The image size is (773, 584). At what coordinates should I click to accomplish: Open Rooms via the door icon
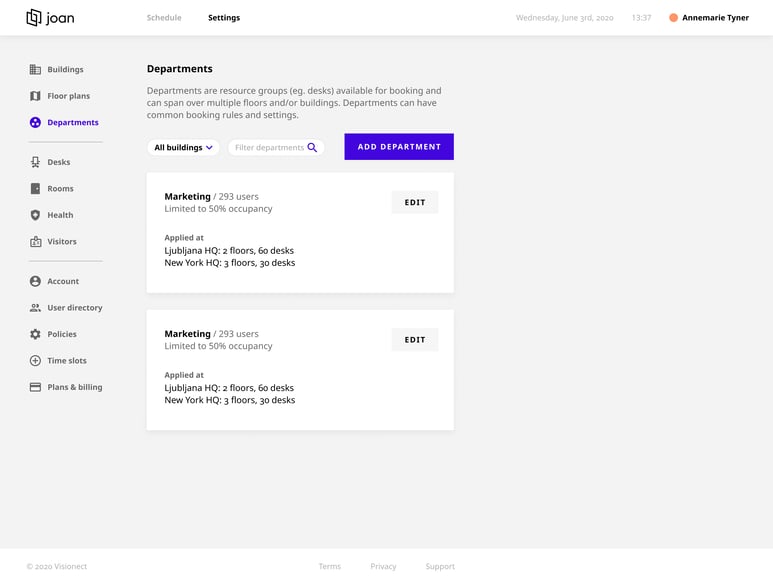point(35,189)
